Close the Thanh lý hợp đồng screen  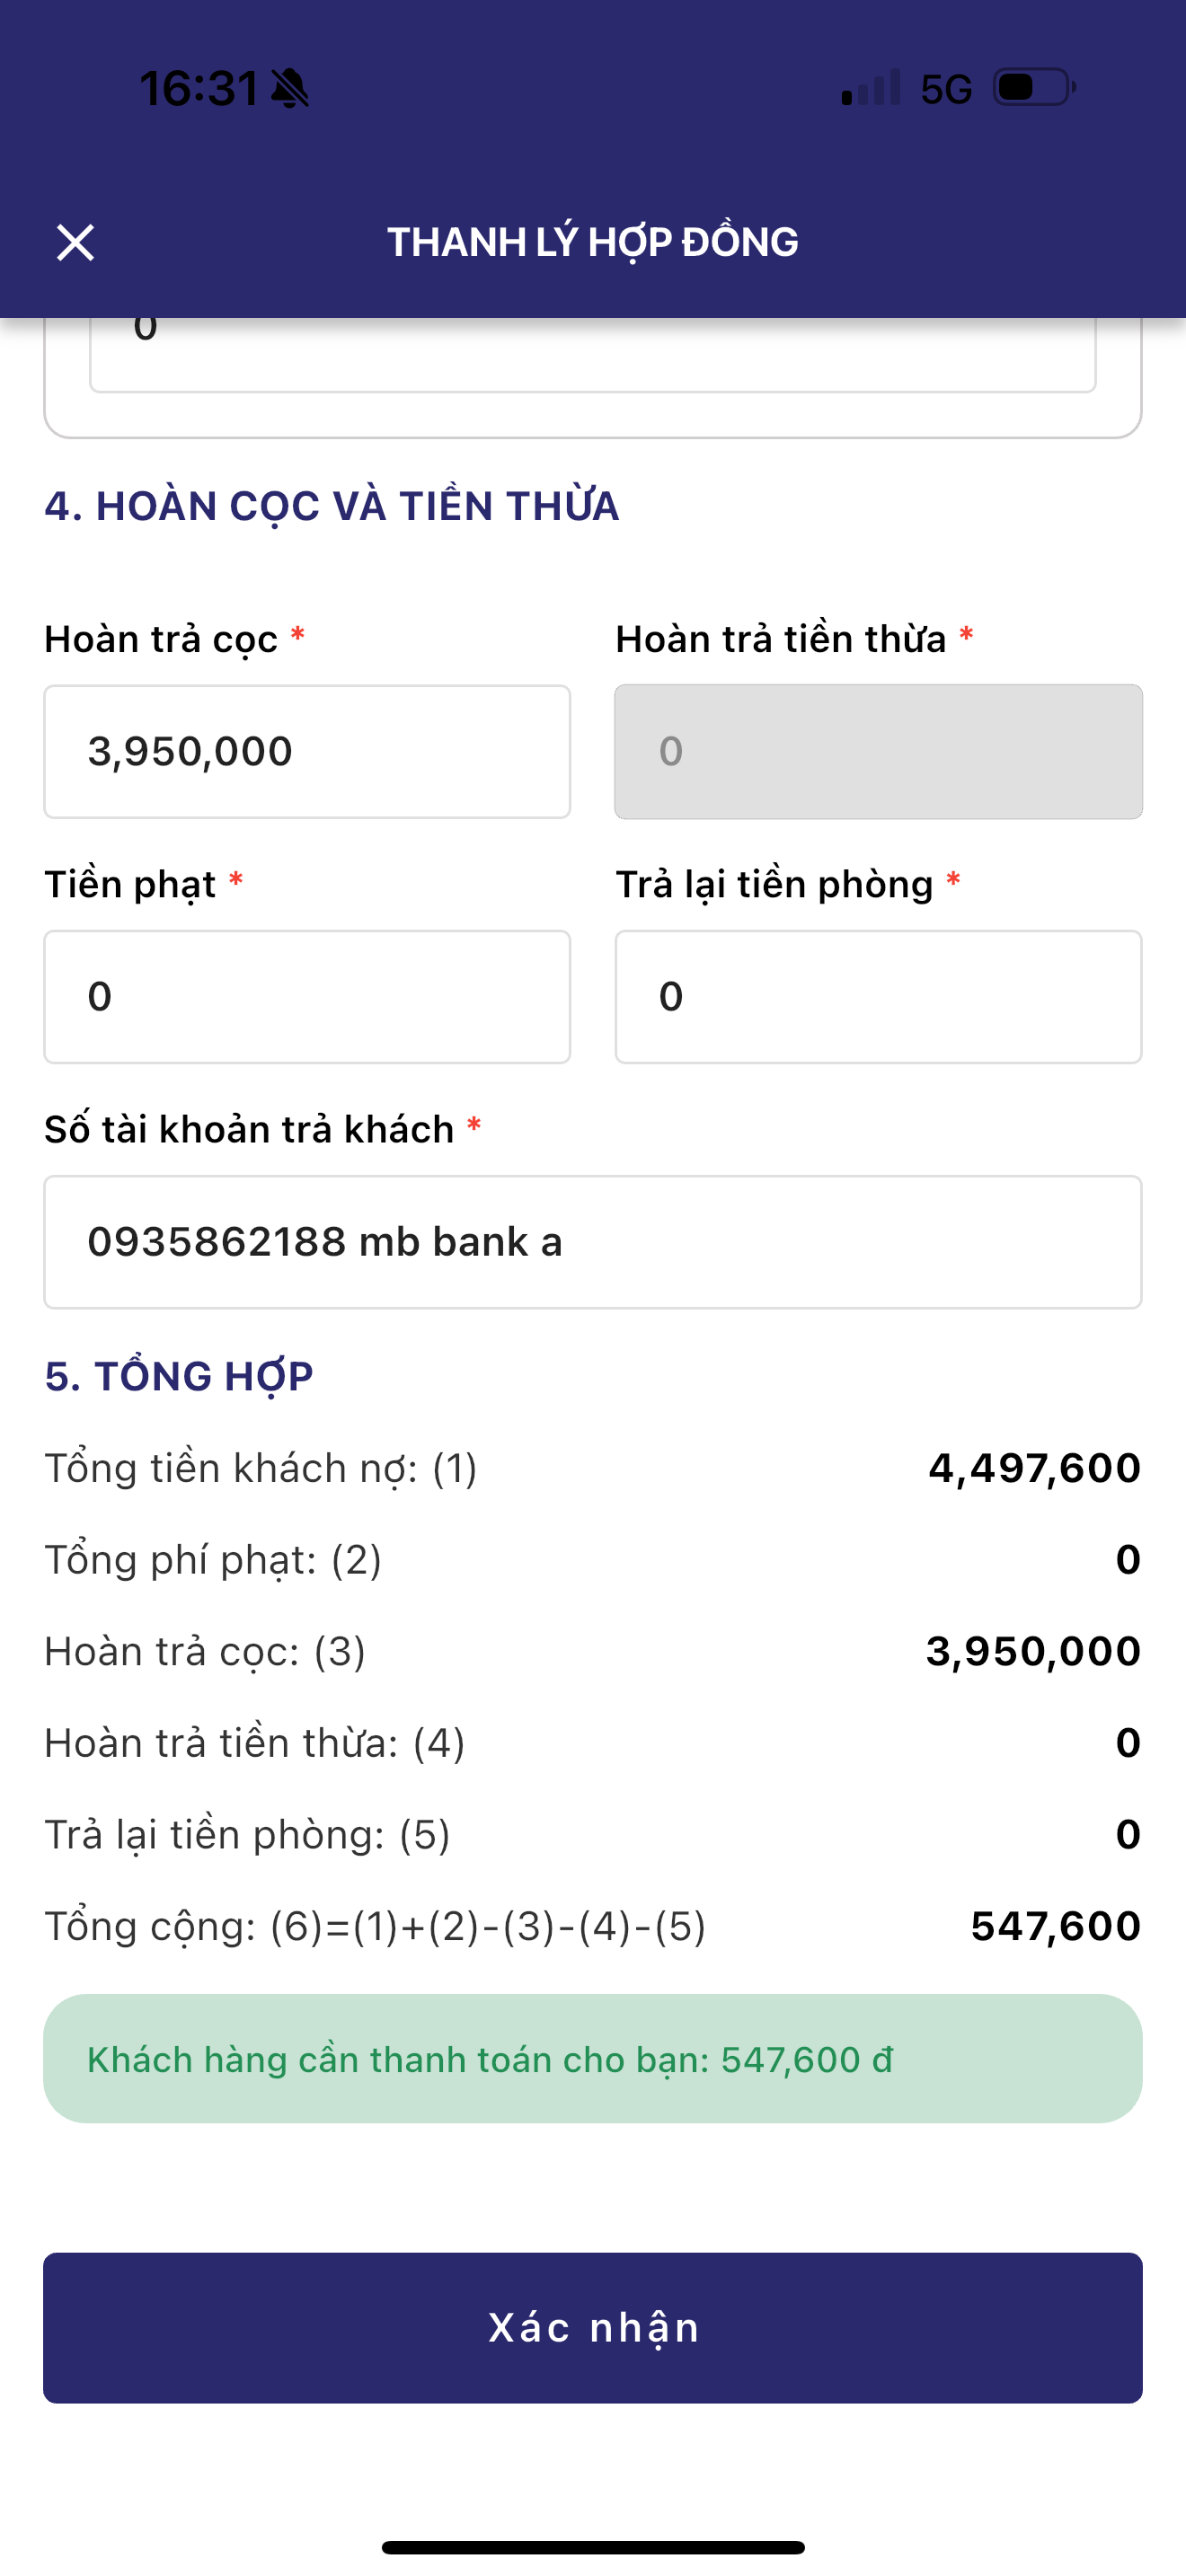coord(75,243)
